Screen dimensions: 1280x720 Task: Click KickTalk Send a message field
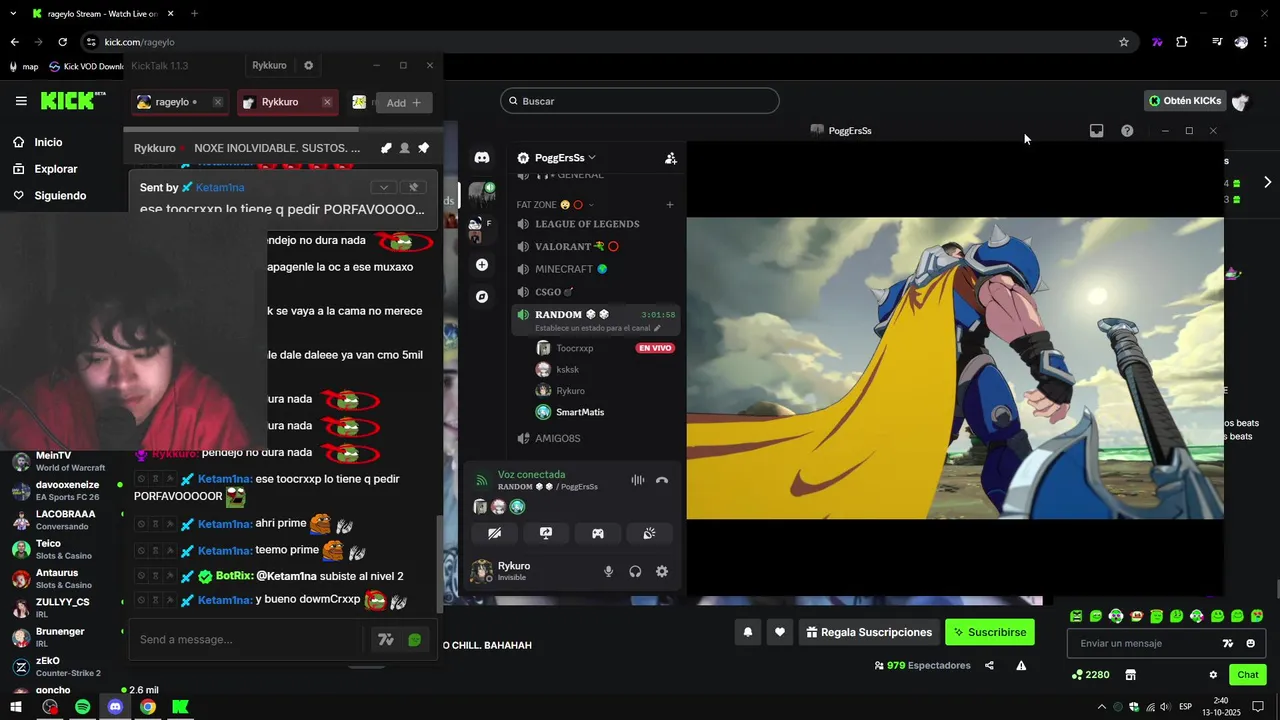tap(246, 639)
